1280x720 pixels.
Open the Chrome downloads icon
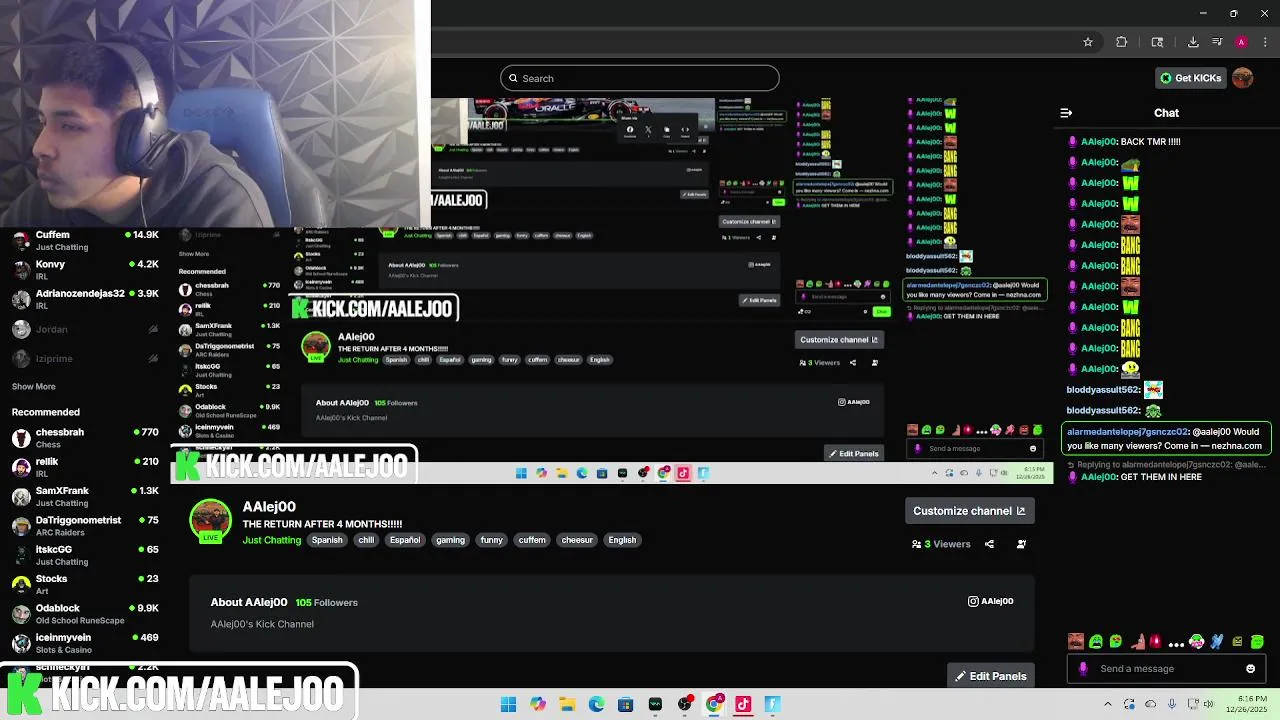[x=1193, y=42]
